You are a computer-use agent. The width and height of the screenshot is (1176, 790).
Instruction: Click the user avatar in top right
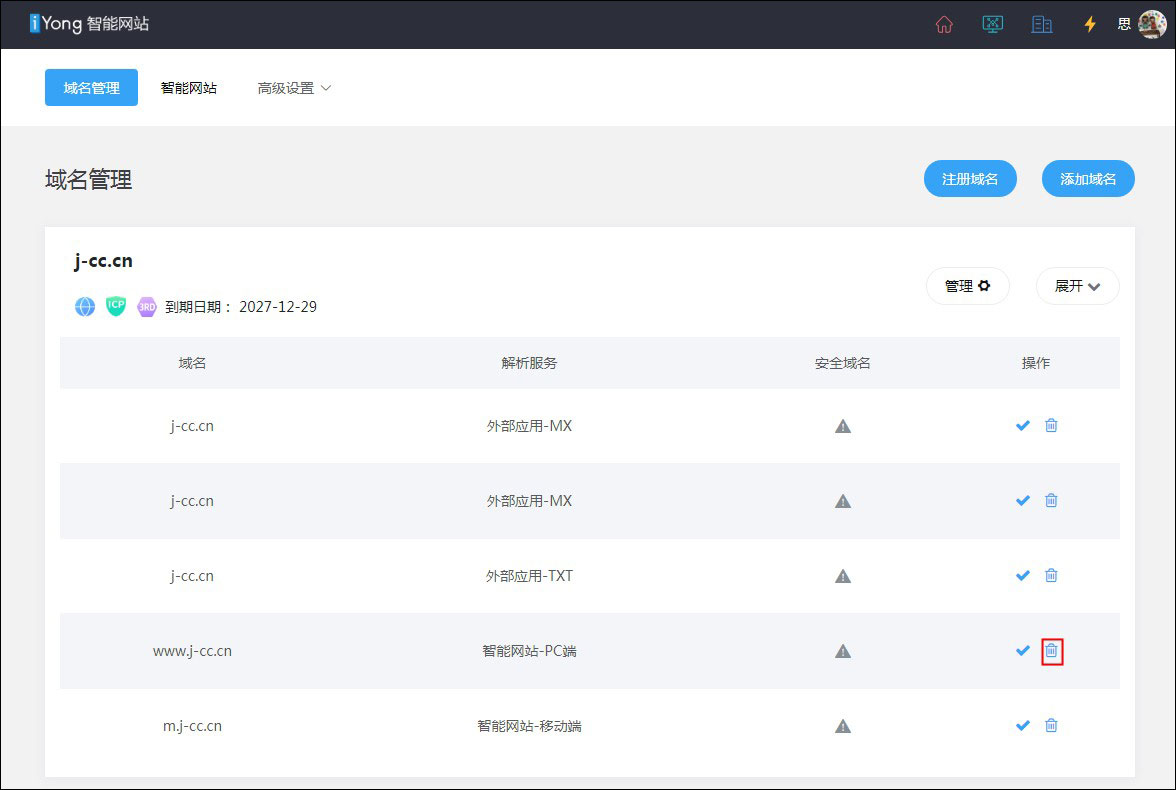(x=1152, y=24)
